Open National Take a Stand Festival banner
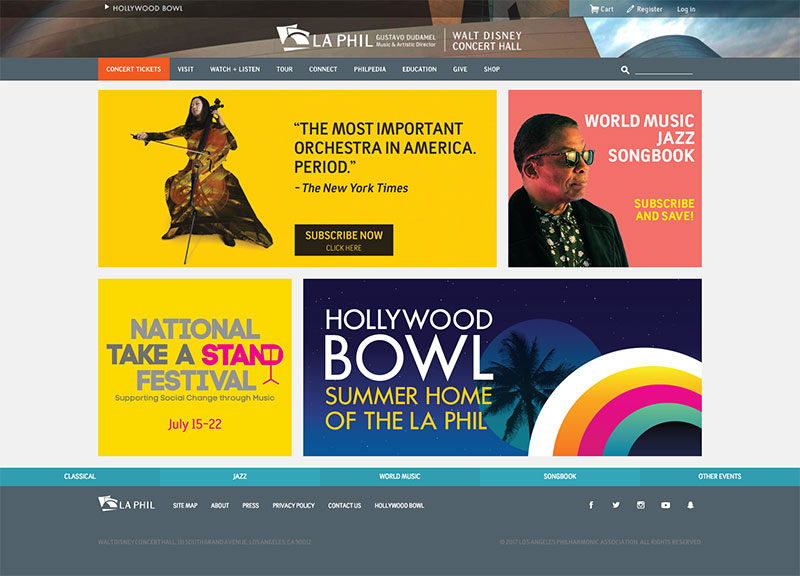Screen dimensions: 800x576 tap(195, 367)
